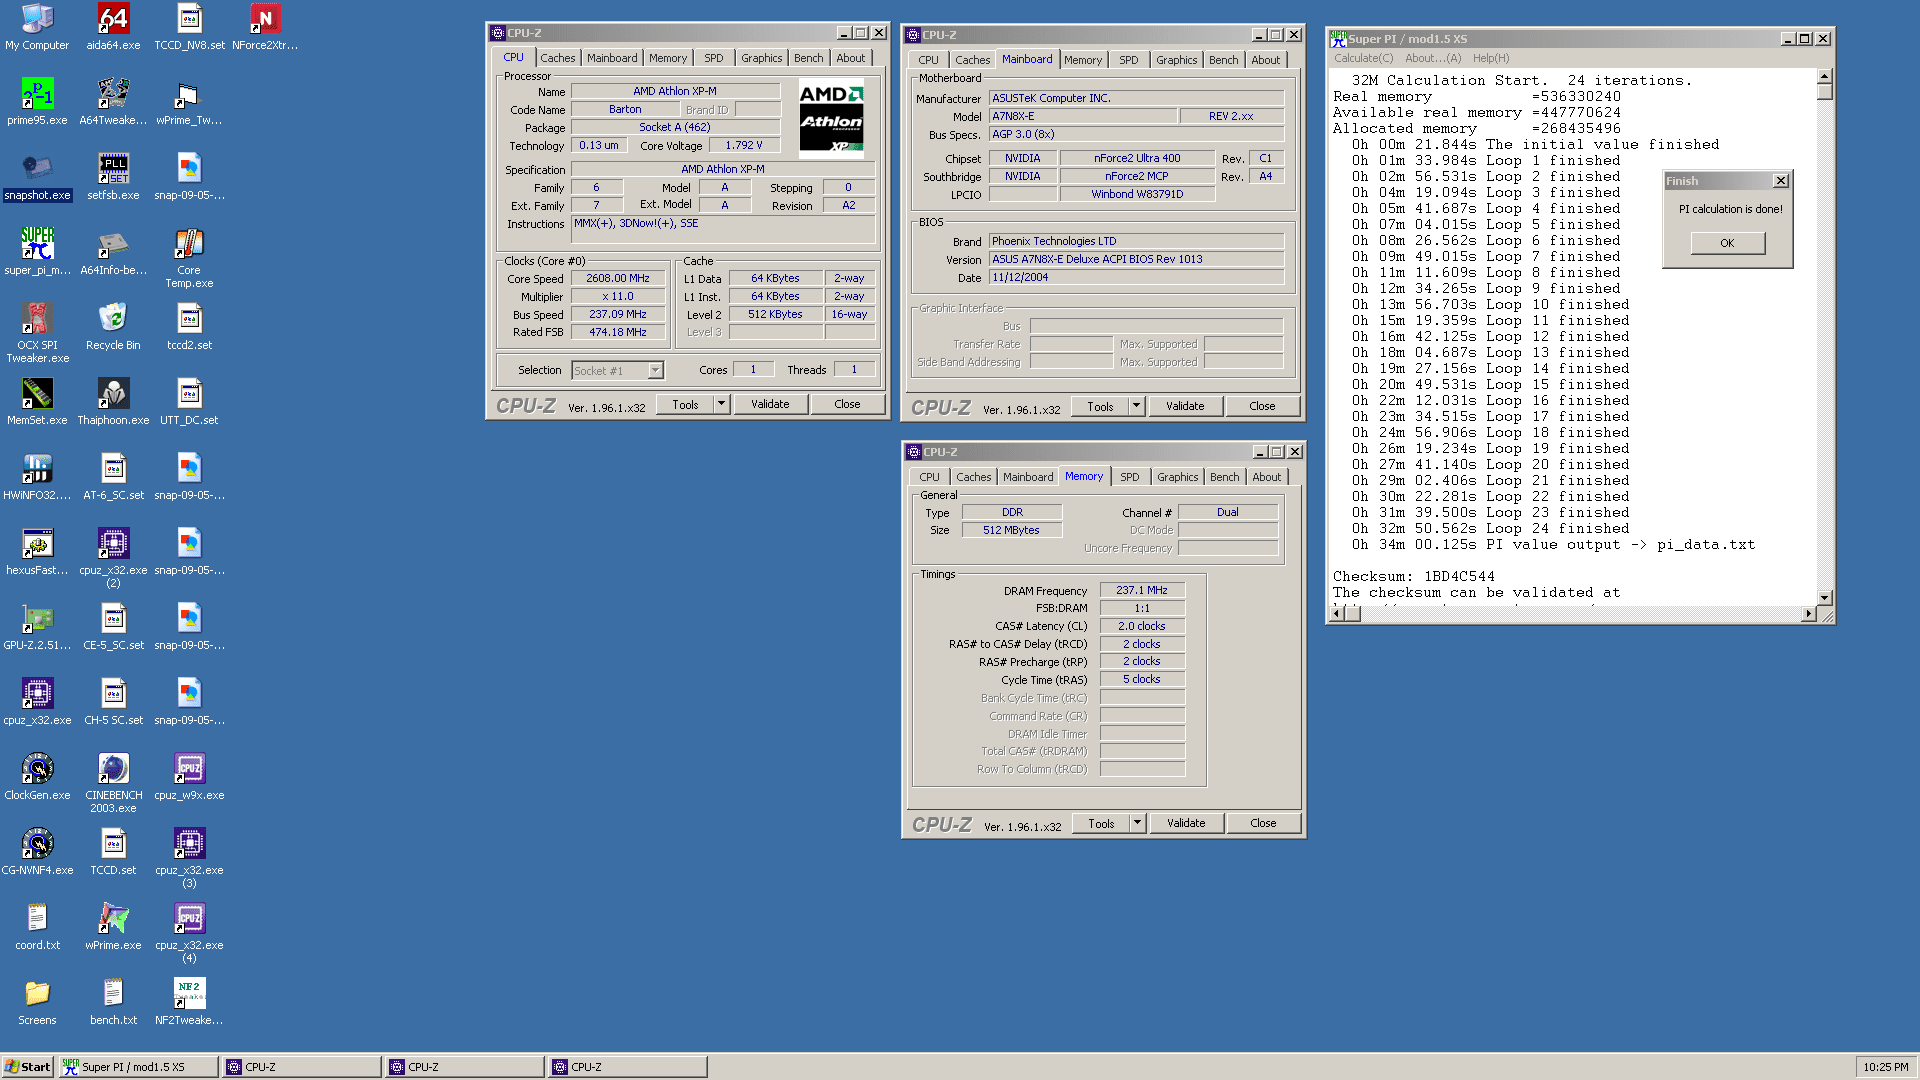The height and width of the screenshot is (1080, 1920).
Task: Open the SPD tab in CPU window
Action: tap(713, 58)
